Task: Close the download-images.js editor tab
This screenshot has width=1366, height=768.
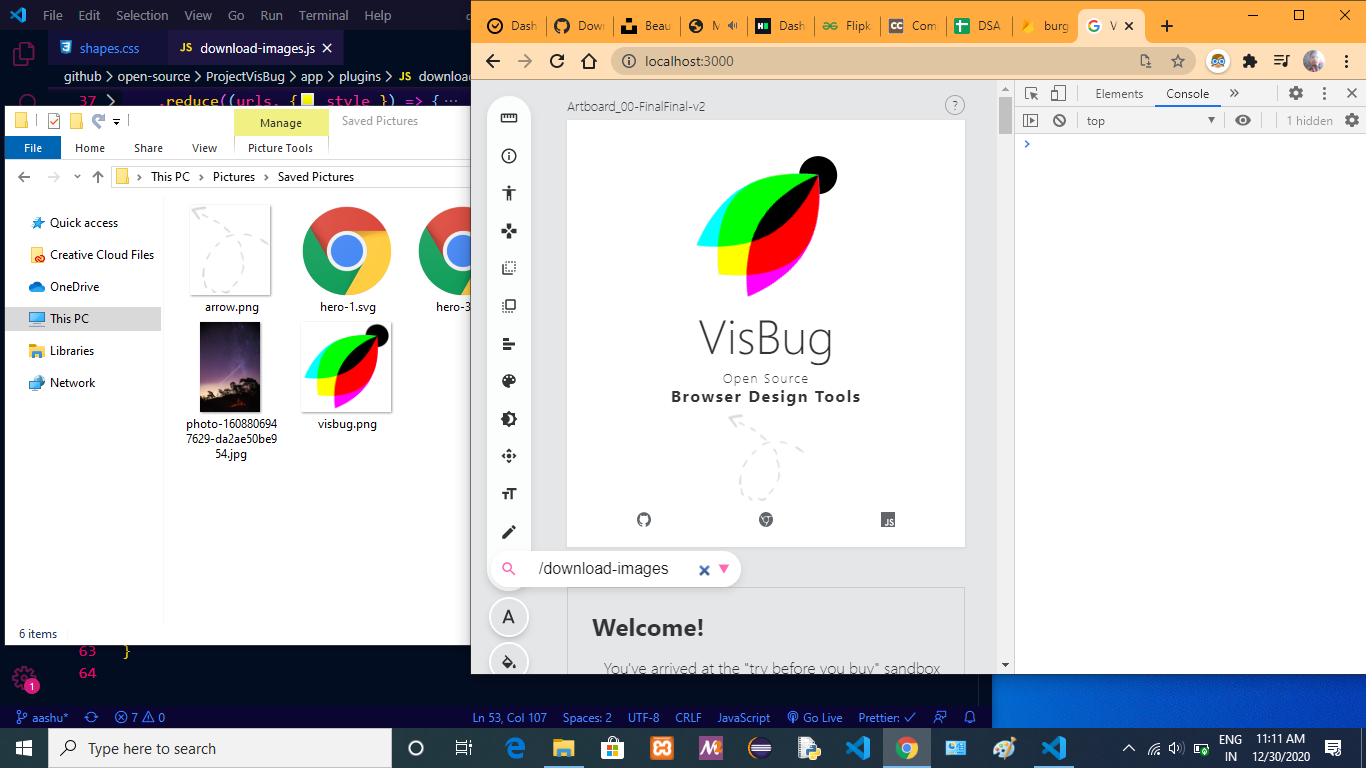Action: click(327, 48)
